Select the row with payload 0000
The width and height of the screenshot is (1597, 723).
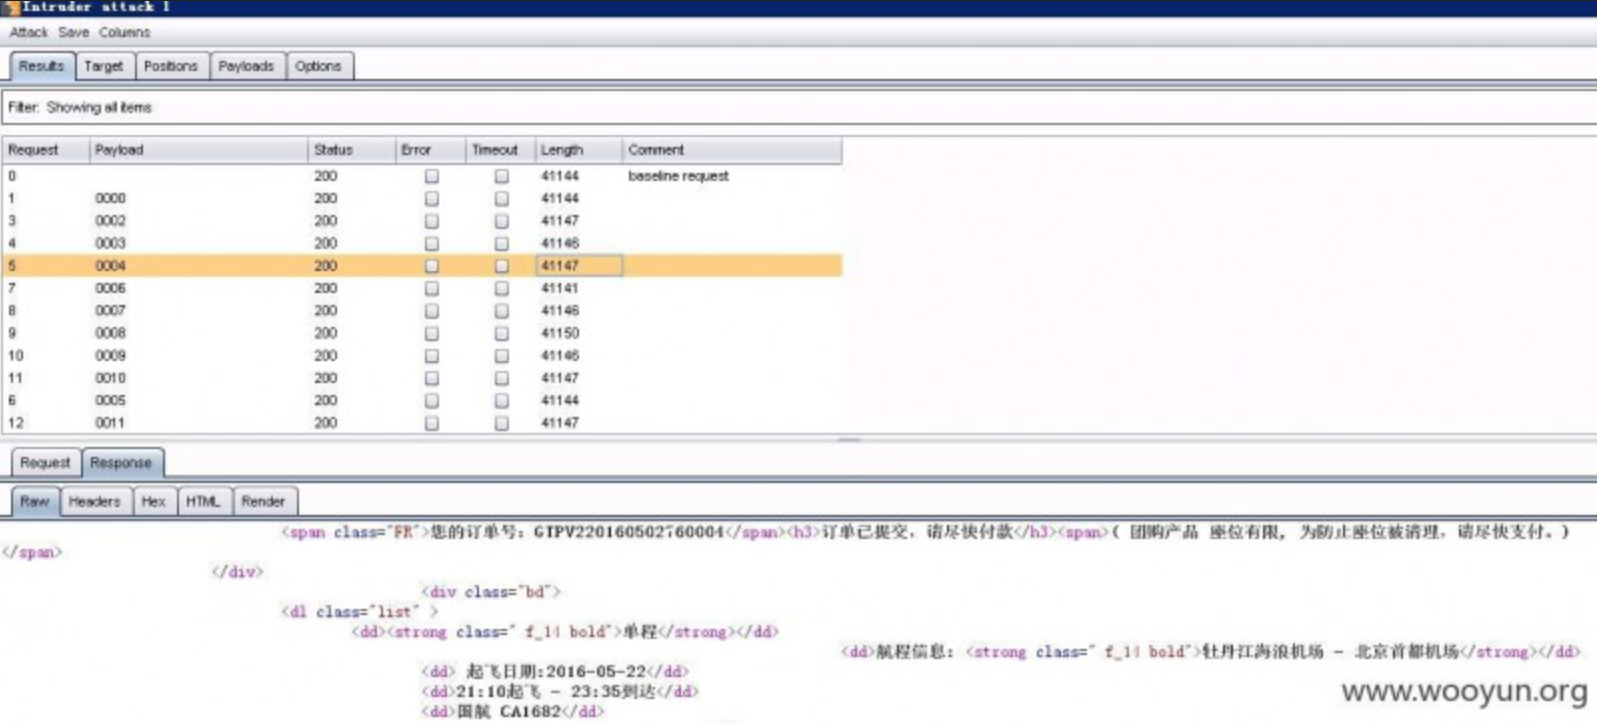click(422, 198)
